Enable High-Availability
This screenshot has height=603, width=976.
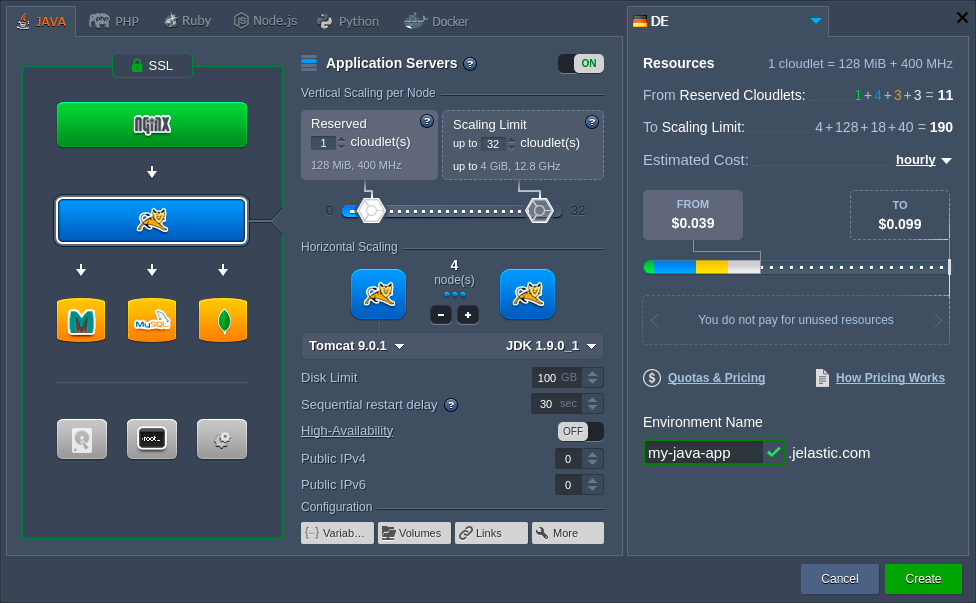[x=578, y=431]
